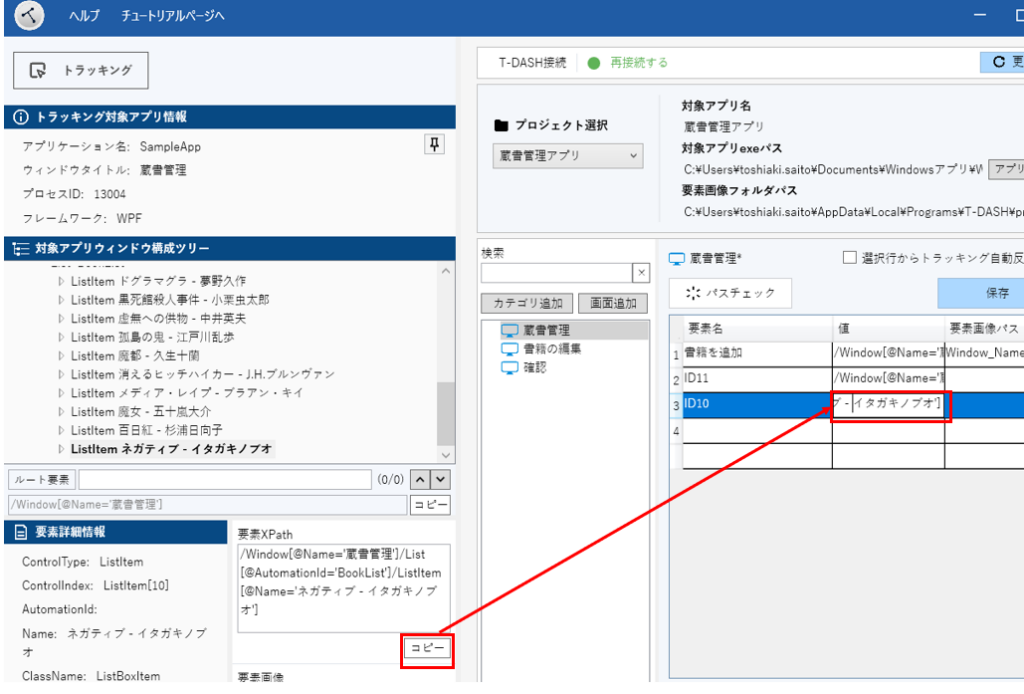This screenshot has height=694, width=1024.
Task: Click the ルート要素 search input field
Action: pyautogui.click(x=224, y=481)
